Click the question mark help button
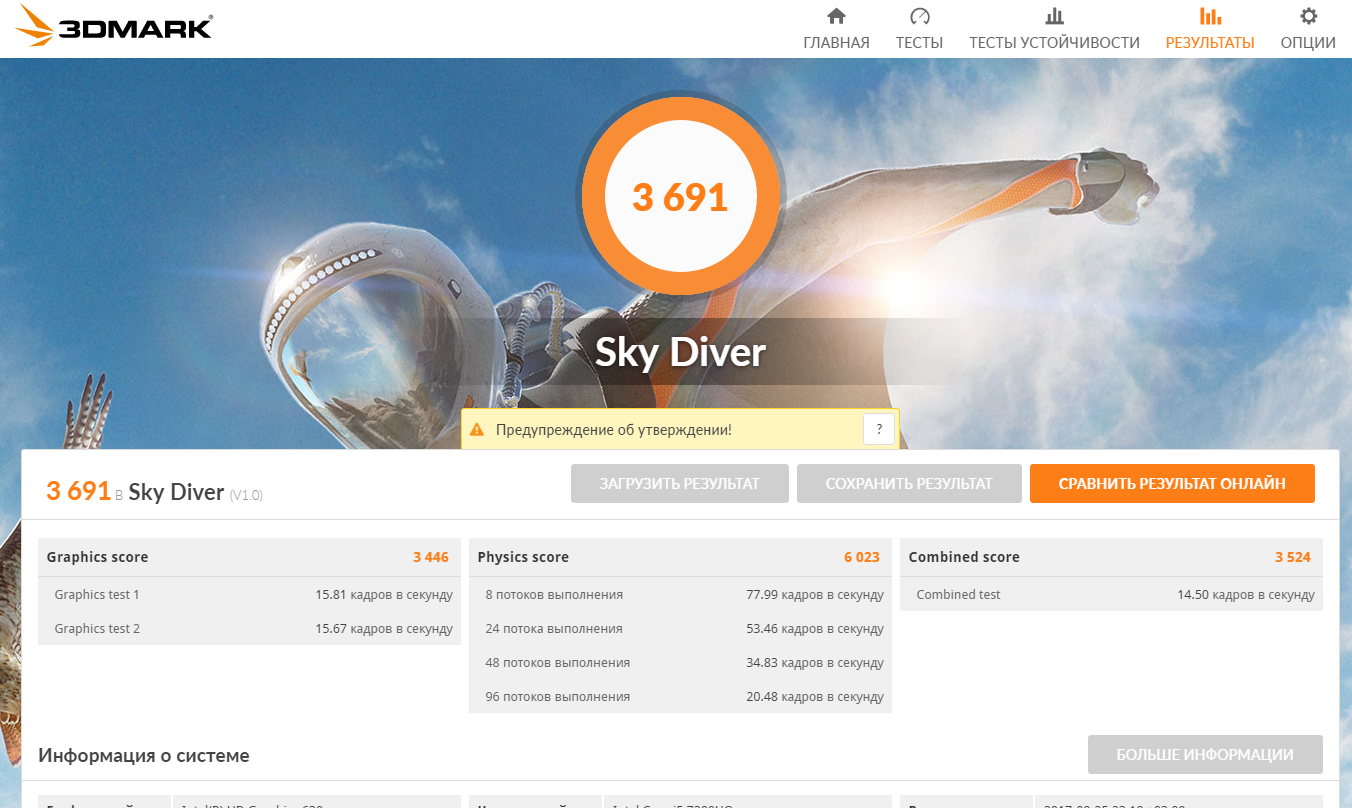Viewport: 1352px width, 808px height. coord(879,429)
